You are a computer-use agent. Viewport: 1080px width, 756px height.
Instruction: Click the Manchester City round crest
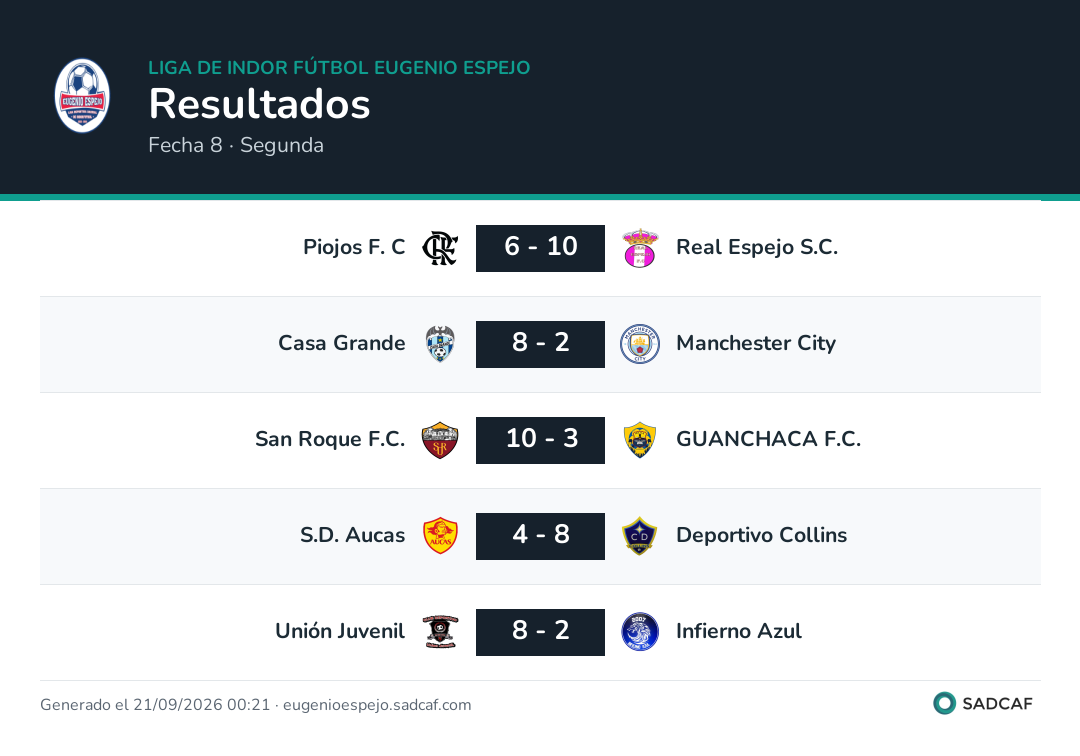pyautogui.click(x=640, y=344)
